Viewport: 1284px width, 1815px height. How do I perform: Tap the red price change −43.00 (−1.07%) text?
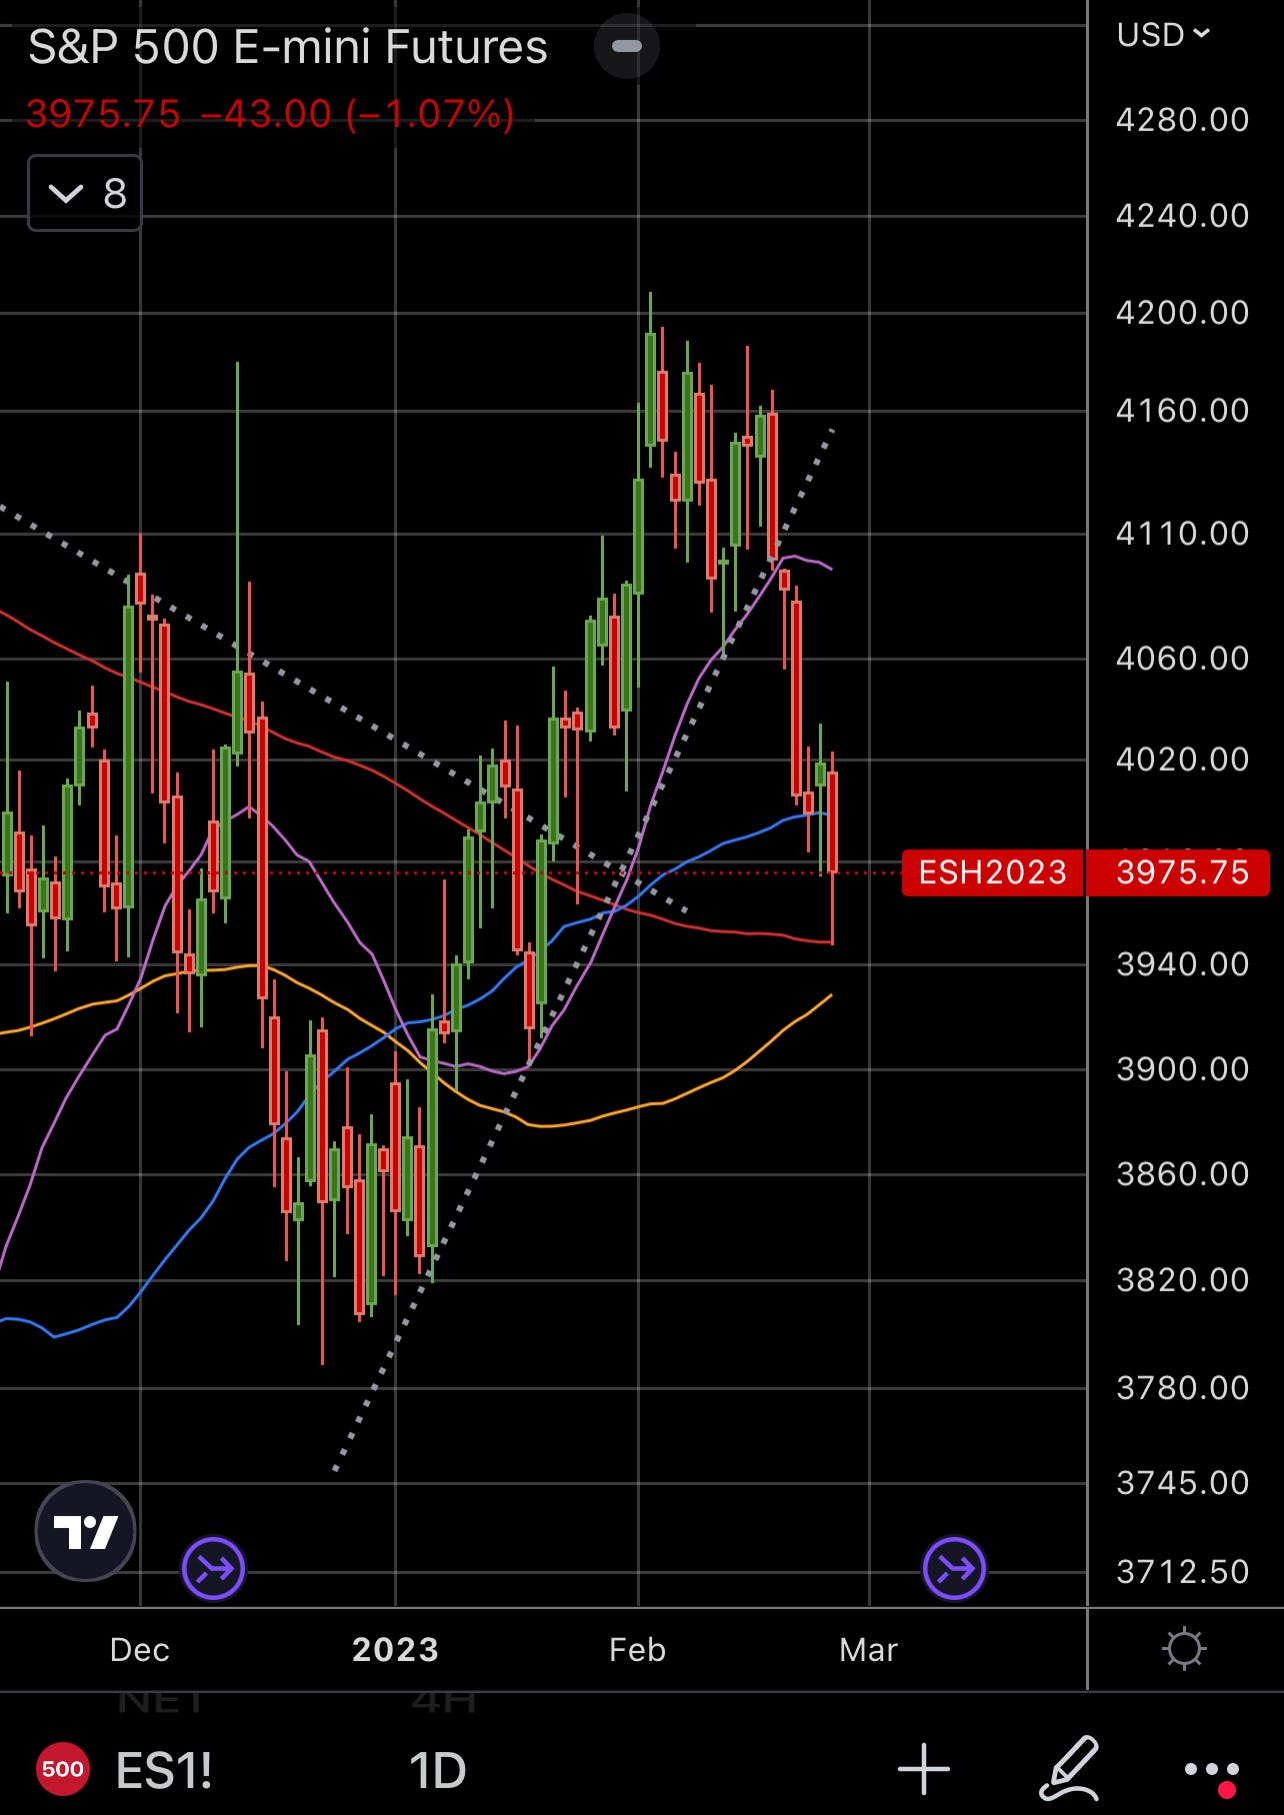(357, 114)
